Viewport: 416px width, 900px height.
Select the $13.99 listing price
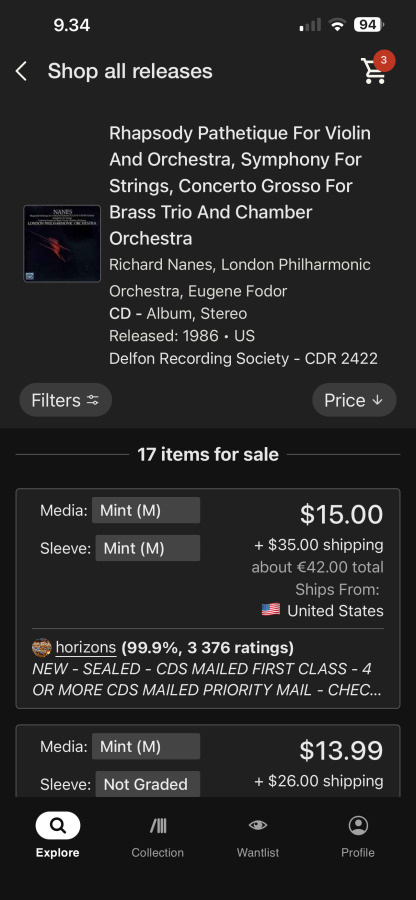pyautogui.click(x=341, y=750)
